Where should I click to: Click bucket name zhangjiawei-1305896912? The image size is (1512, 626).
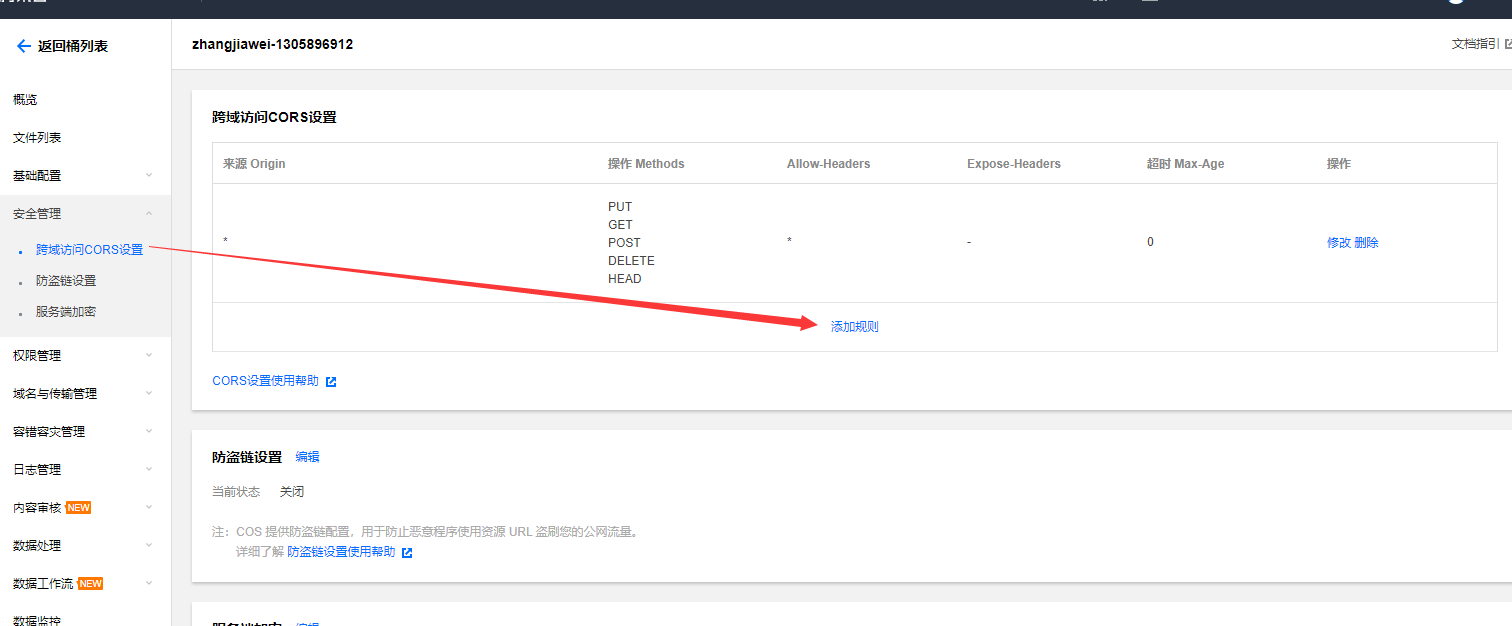coord(272,45)
